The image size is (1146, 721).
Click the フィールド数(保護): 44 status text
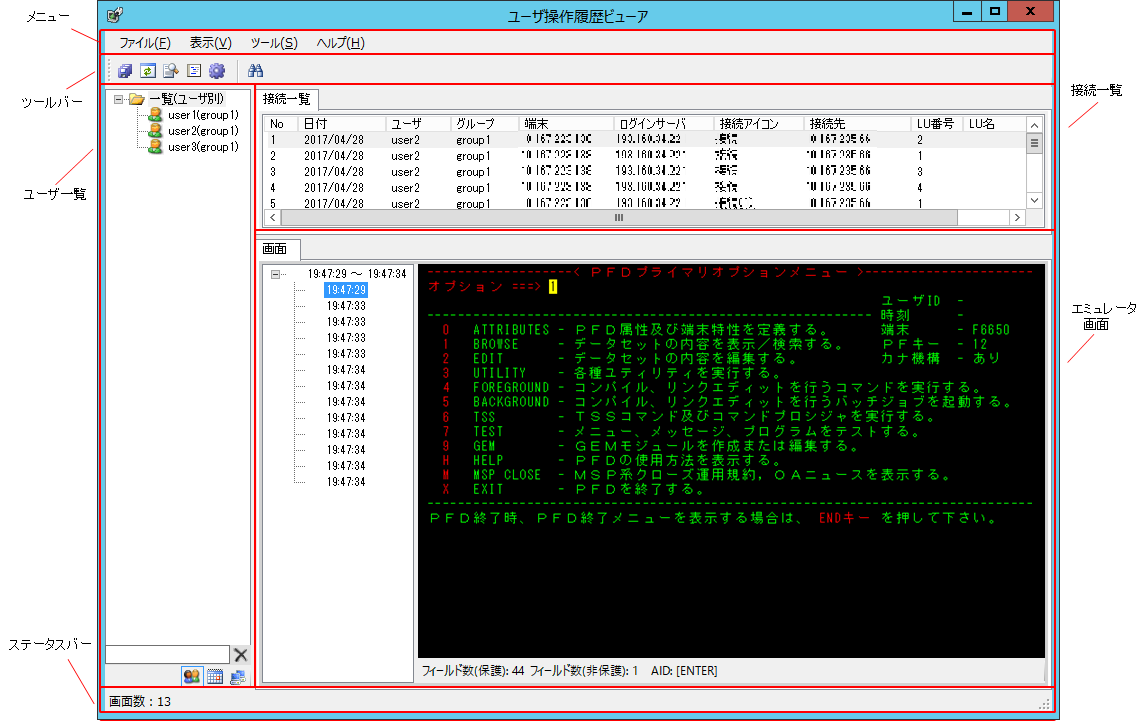click(473, 671)
